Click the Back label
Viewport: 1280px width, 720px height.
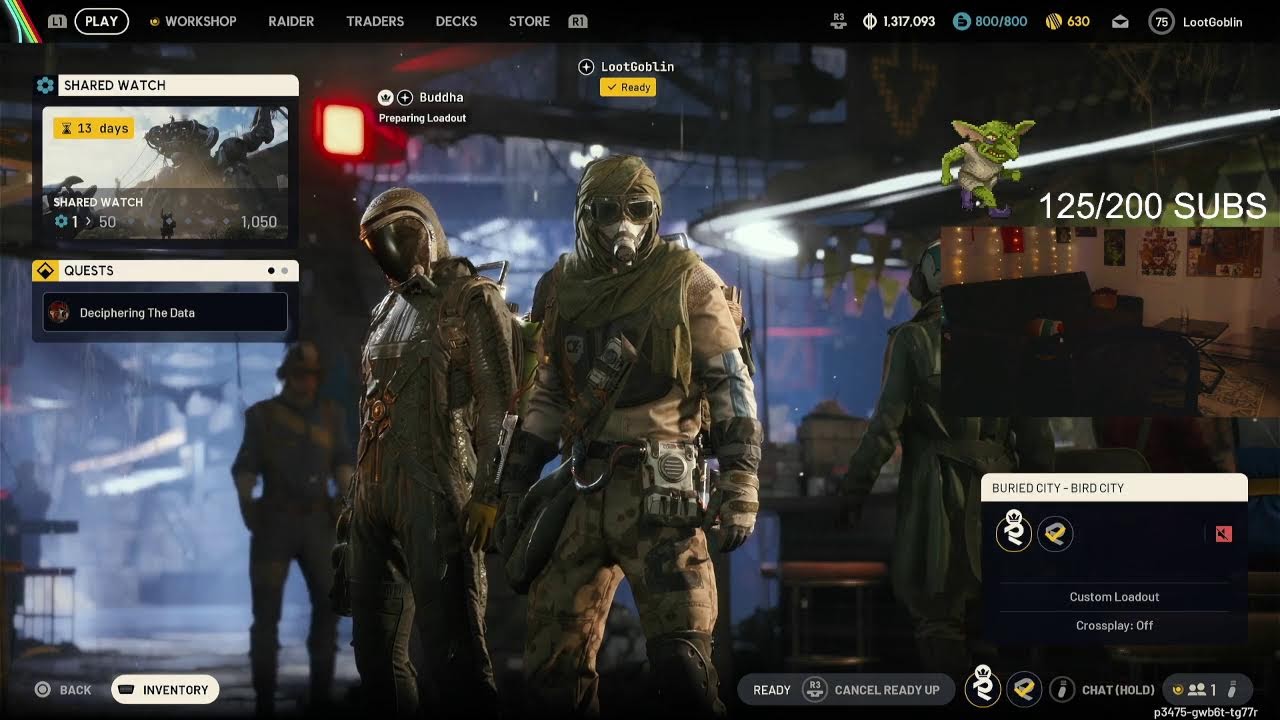pos(76,690)
